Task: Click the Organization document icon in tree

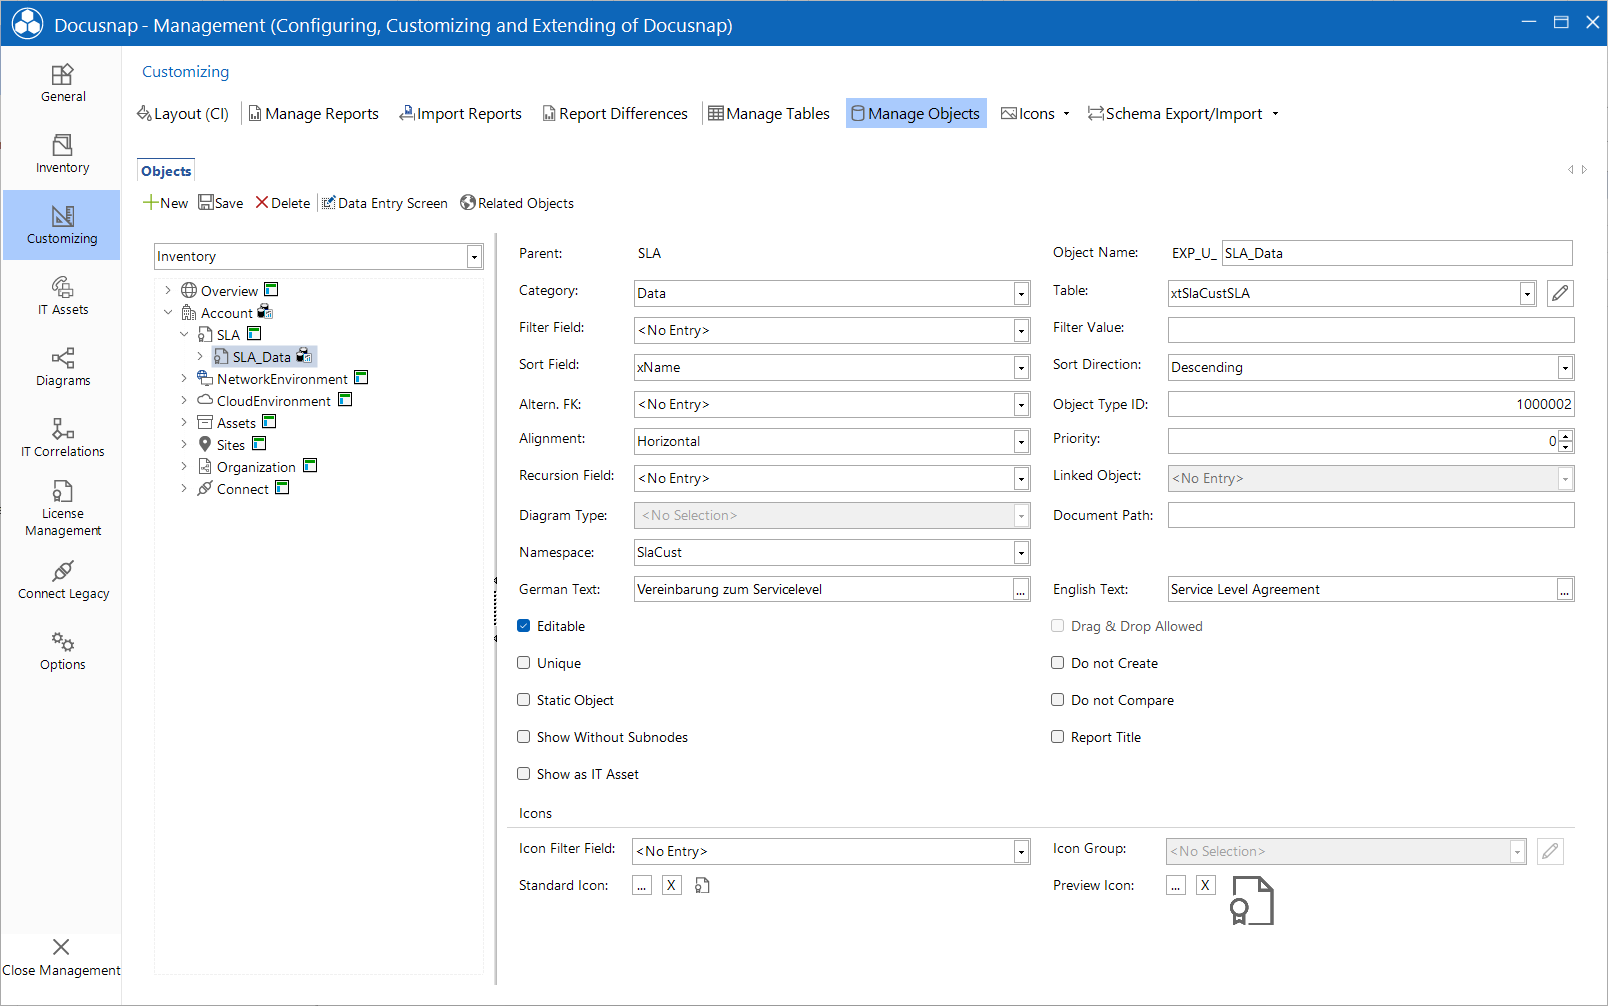Action: pyautogui.click(x=205, y=466)
